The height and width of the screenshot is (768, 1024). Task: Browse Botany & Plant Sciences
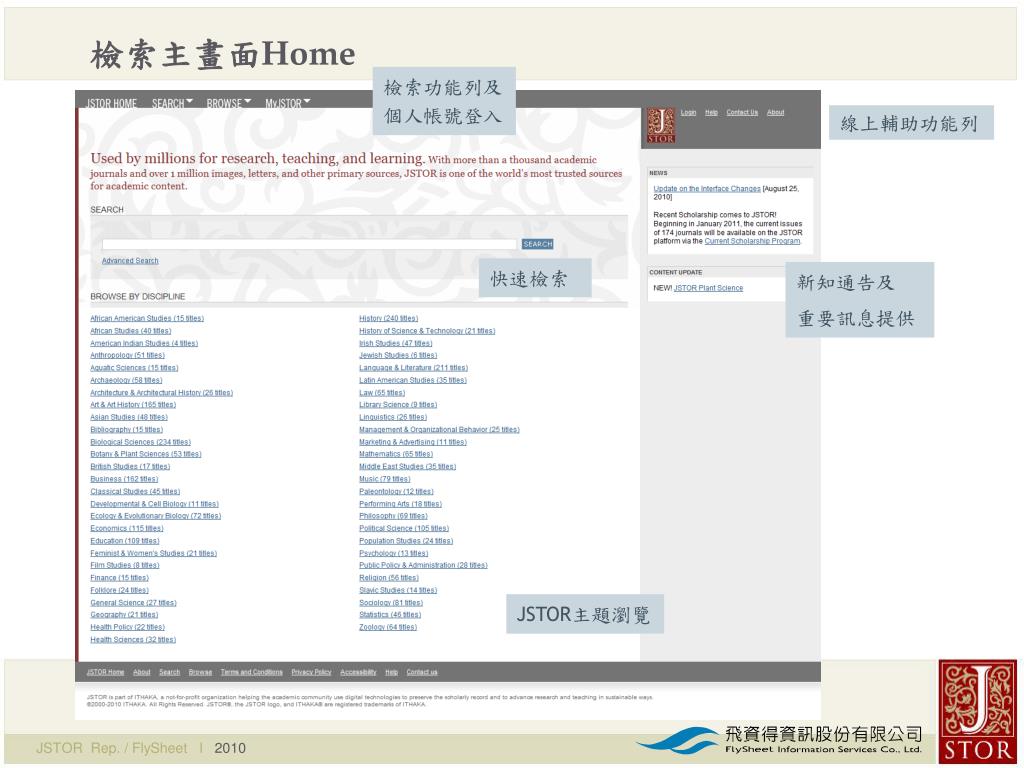click(146, 454)
